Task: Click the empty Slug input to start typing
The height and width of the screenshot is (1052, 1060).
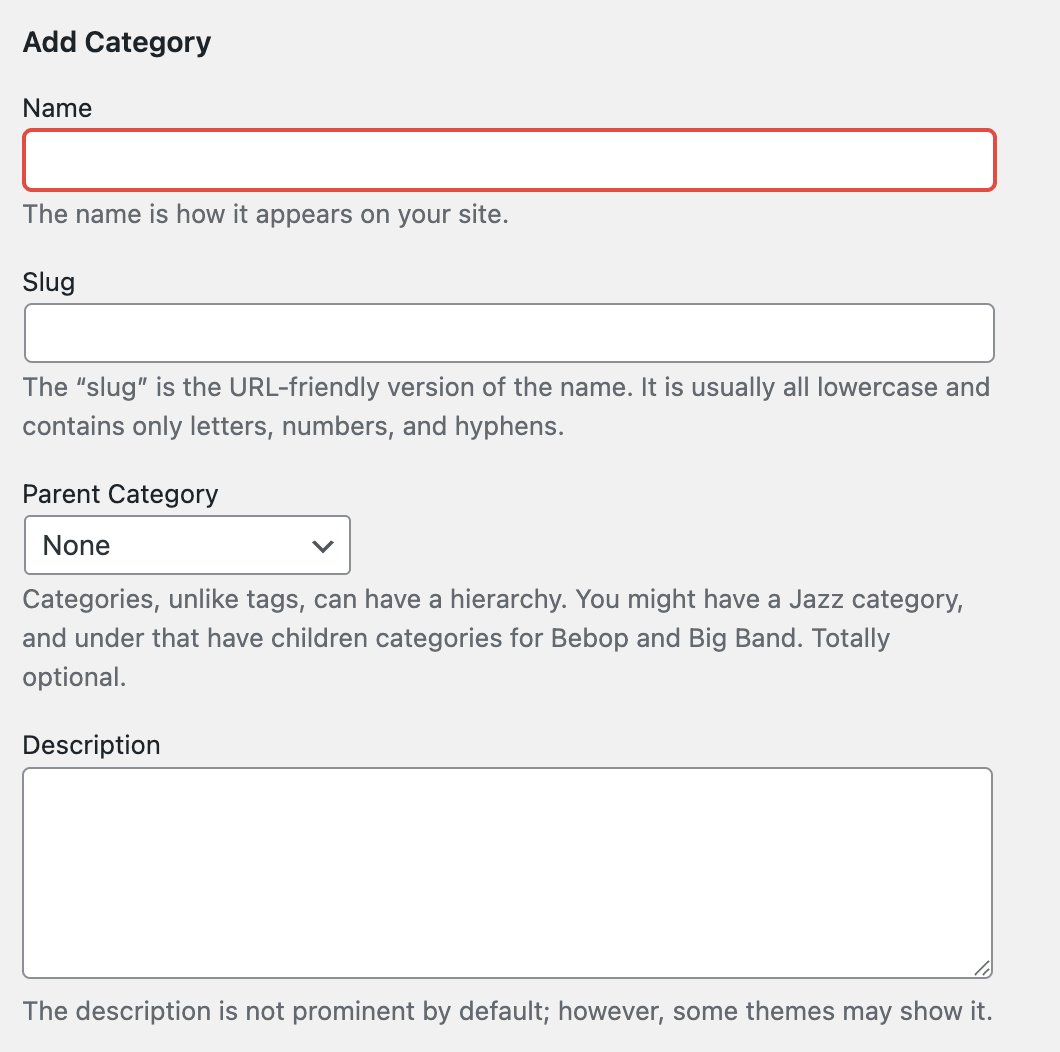Action: pos(509,332)
